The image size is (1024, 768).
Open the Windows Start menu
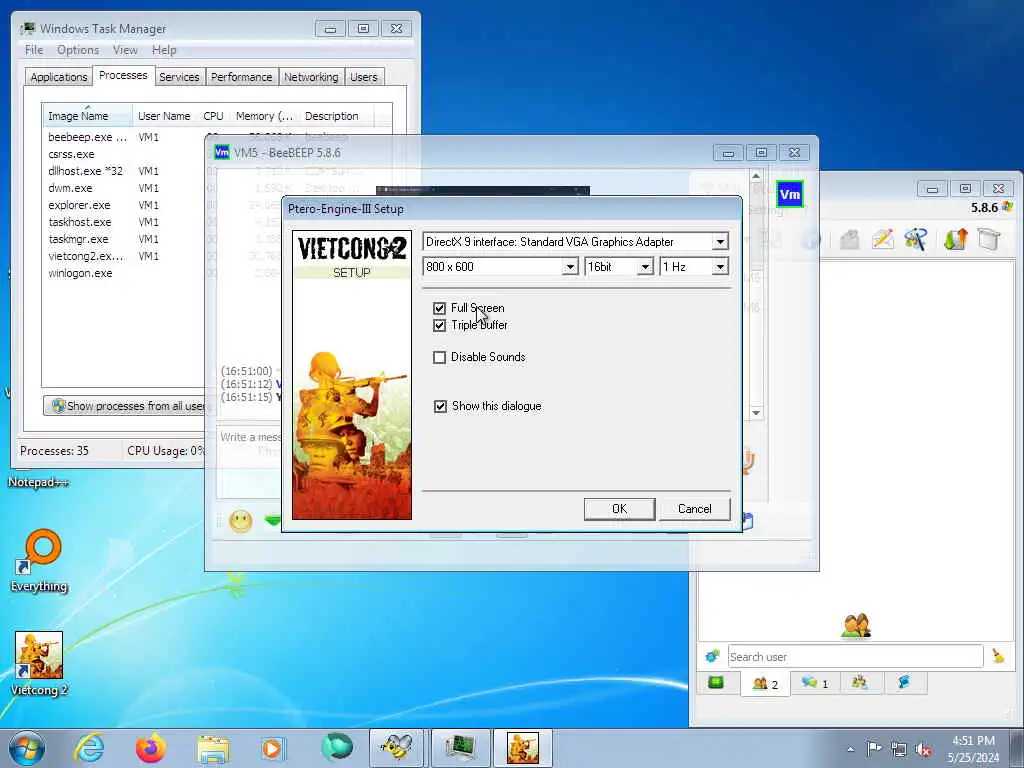click(x=27, y=748)
